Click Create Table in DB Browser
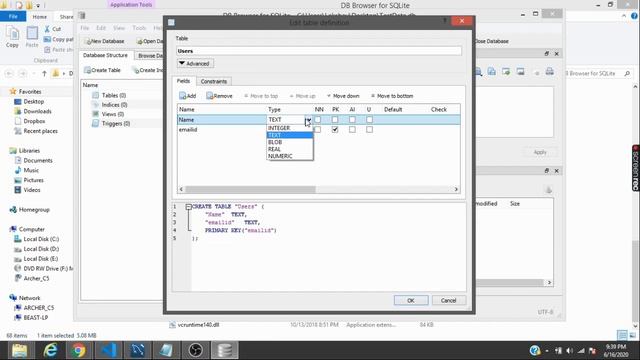This screenshot has height=360, width=640. point(102,70)
